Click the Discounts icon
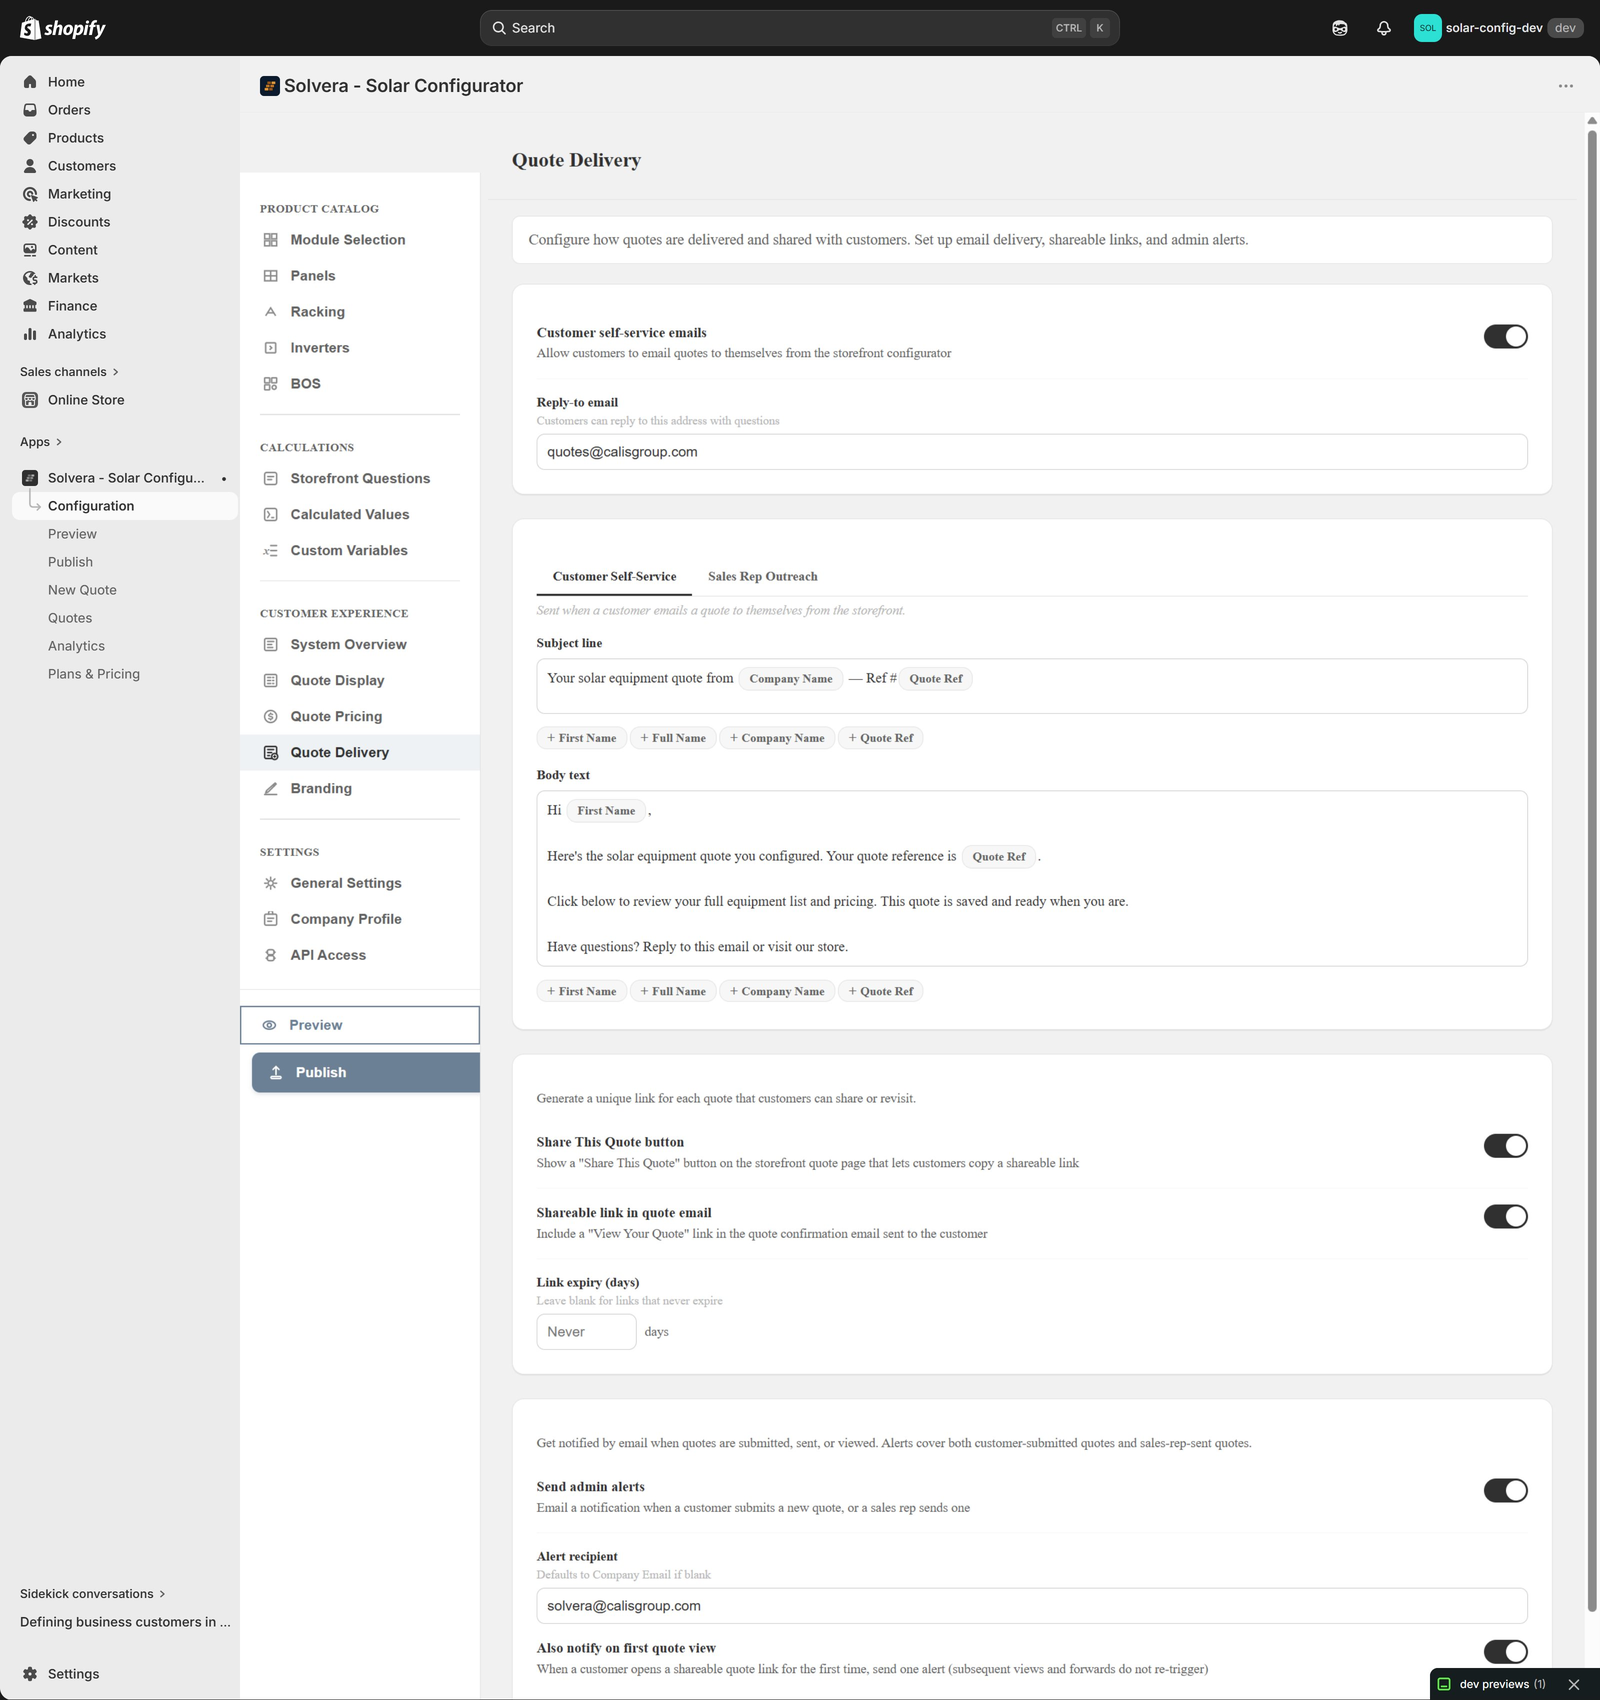 tap(30, 222)
